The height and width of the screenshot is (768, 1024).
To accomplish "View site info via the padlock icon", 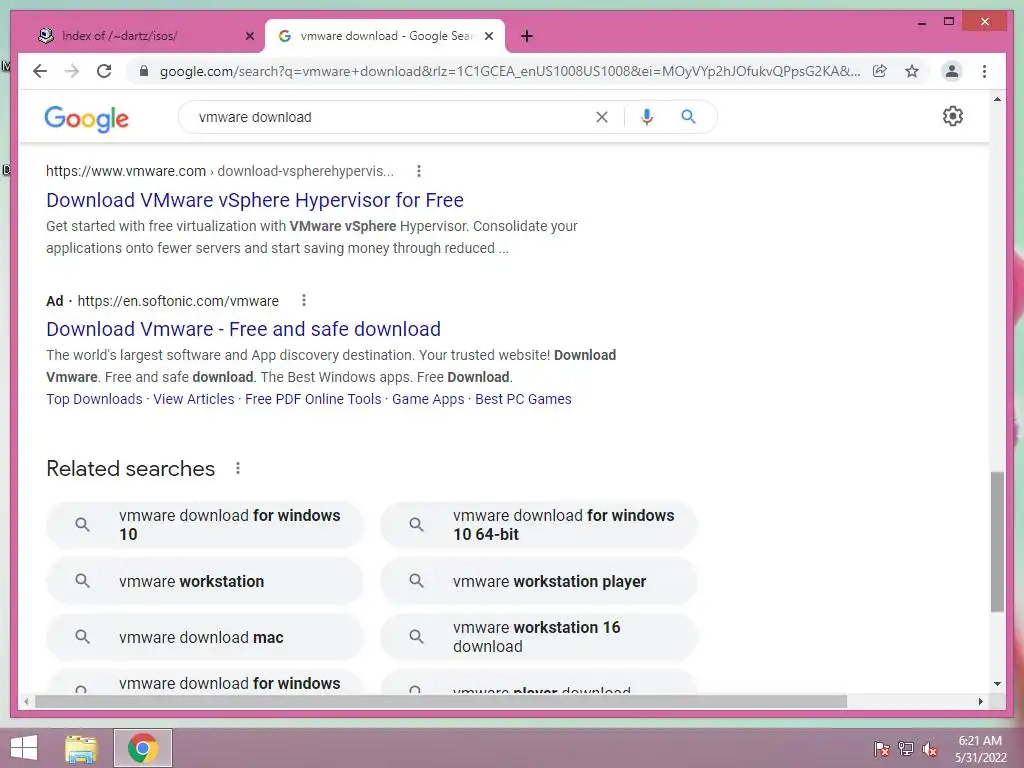I will pyautogui.click(x=144, y=71).
